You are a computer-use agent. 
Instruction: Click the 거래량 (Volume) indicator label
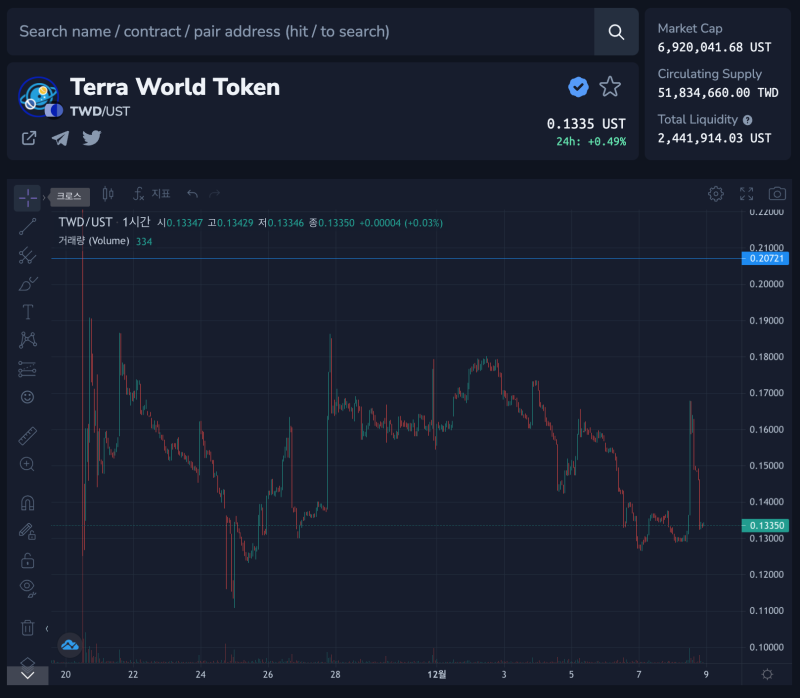pos(94,241)
